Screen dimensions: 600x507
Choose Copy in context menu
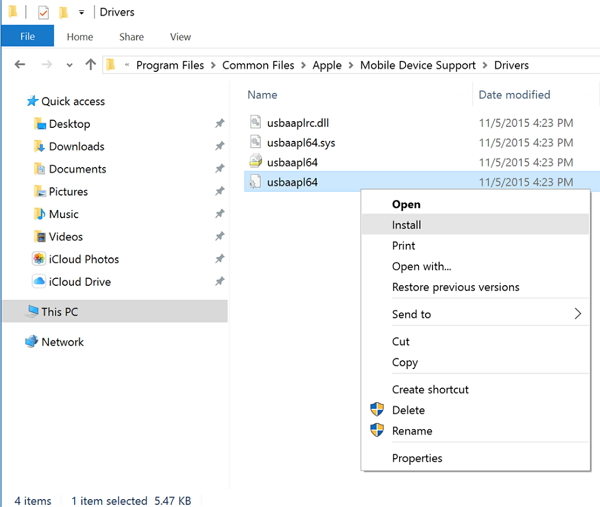click(x=405, y=362)
